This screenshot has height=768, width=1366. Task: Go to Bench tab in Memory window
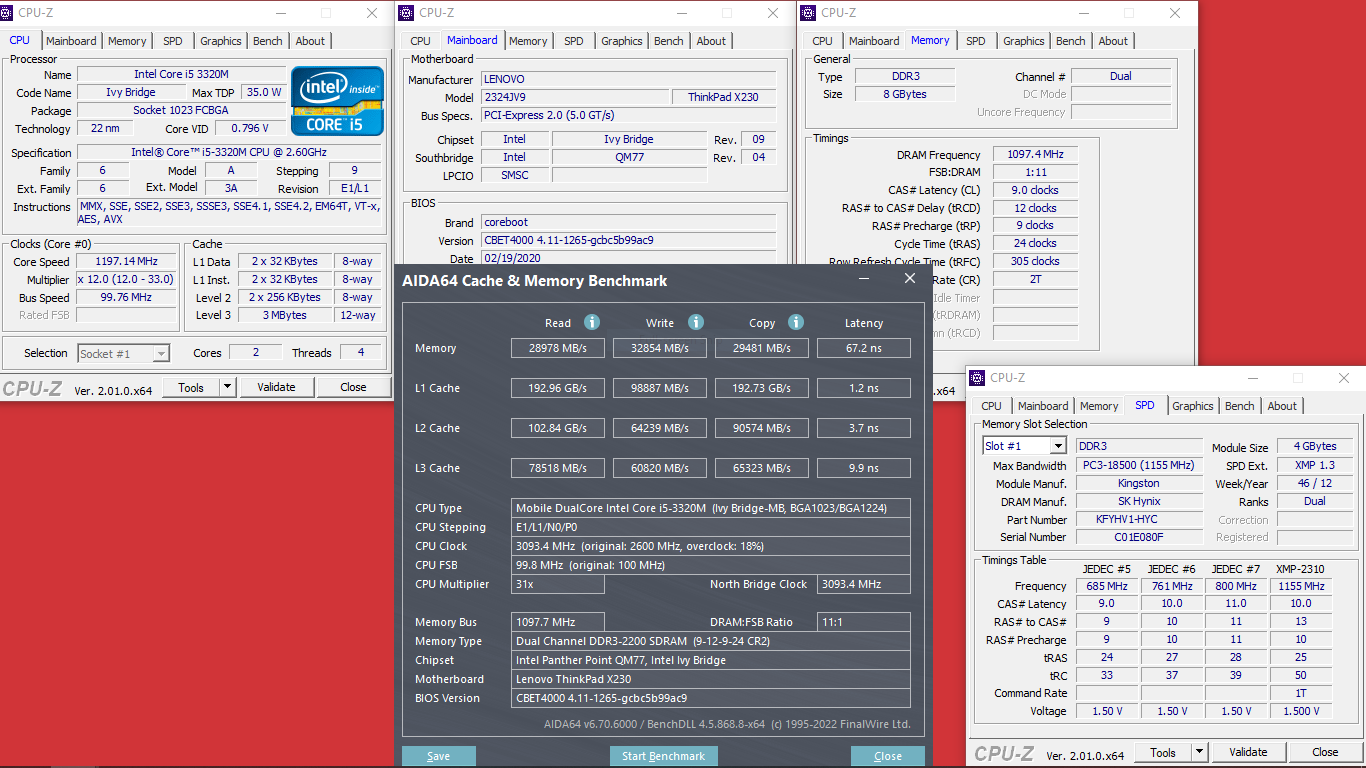pyautogui.click(x=1071, y=41)
